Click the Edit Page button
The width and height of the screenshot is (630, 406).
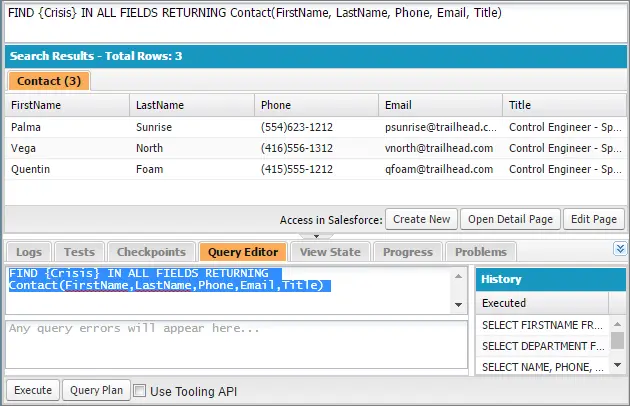[x=594, y=219]
